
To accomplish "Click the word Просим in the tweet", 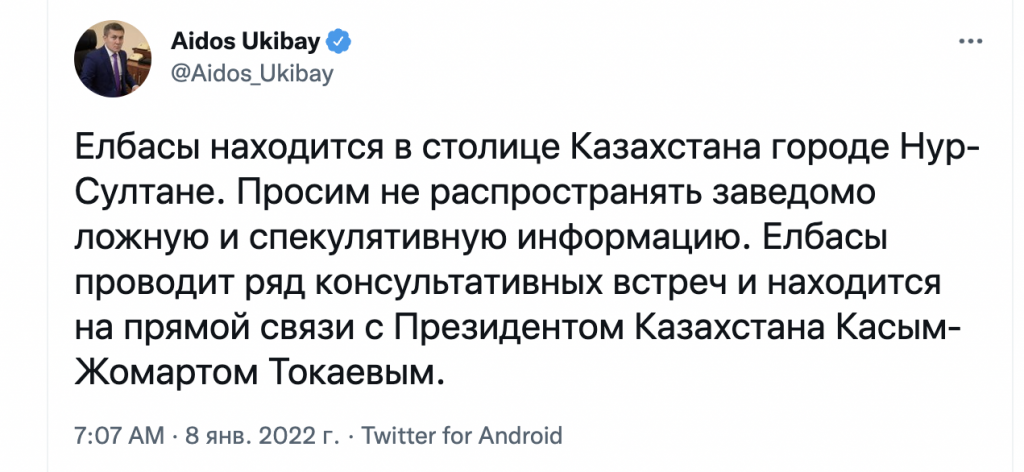I will point(306,195).
